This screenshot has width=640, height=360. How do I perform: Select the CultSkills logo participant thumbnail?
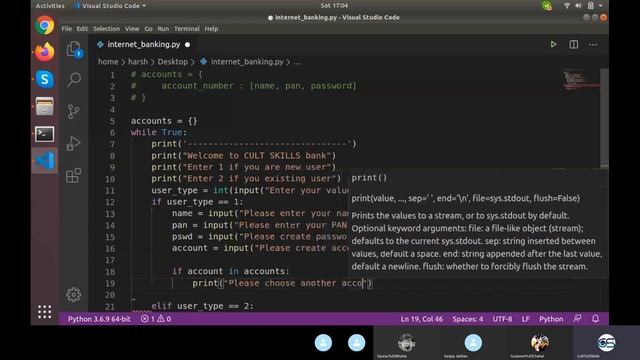(606, 343)
